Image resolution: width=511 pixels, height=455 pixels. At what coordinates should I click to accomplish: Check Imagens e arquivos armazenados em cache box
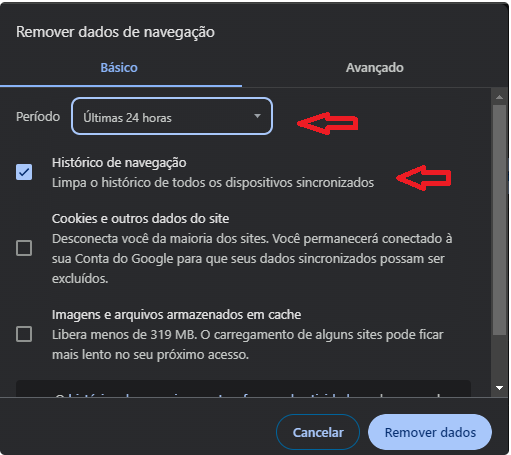coord(24,334)
